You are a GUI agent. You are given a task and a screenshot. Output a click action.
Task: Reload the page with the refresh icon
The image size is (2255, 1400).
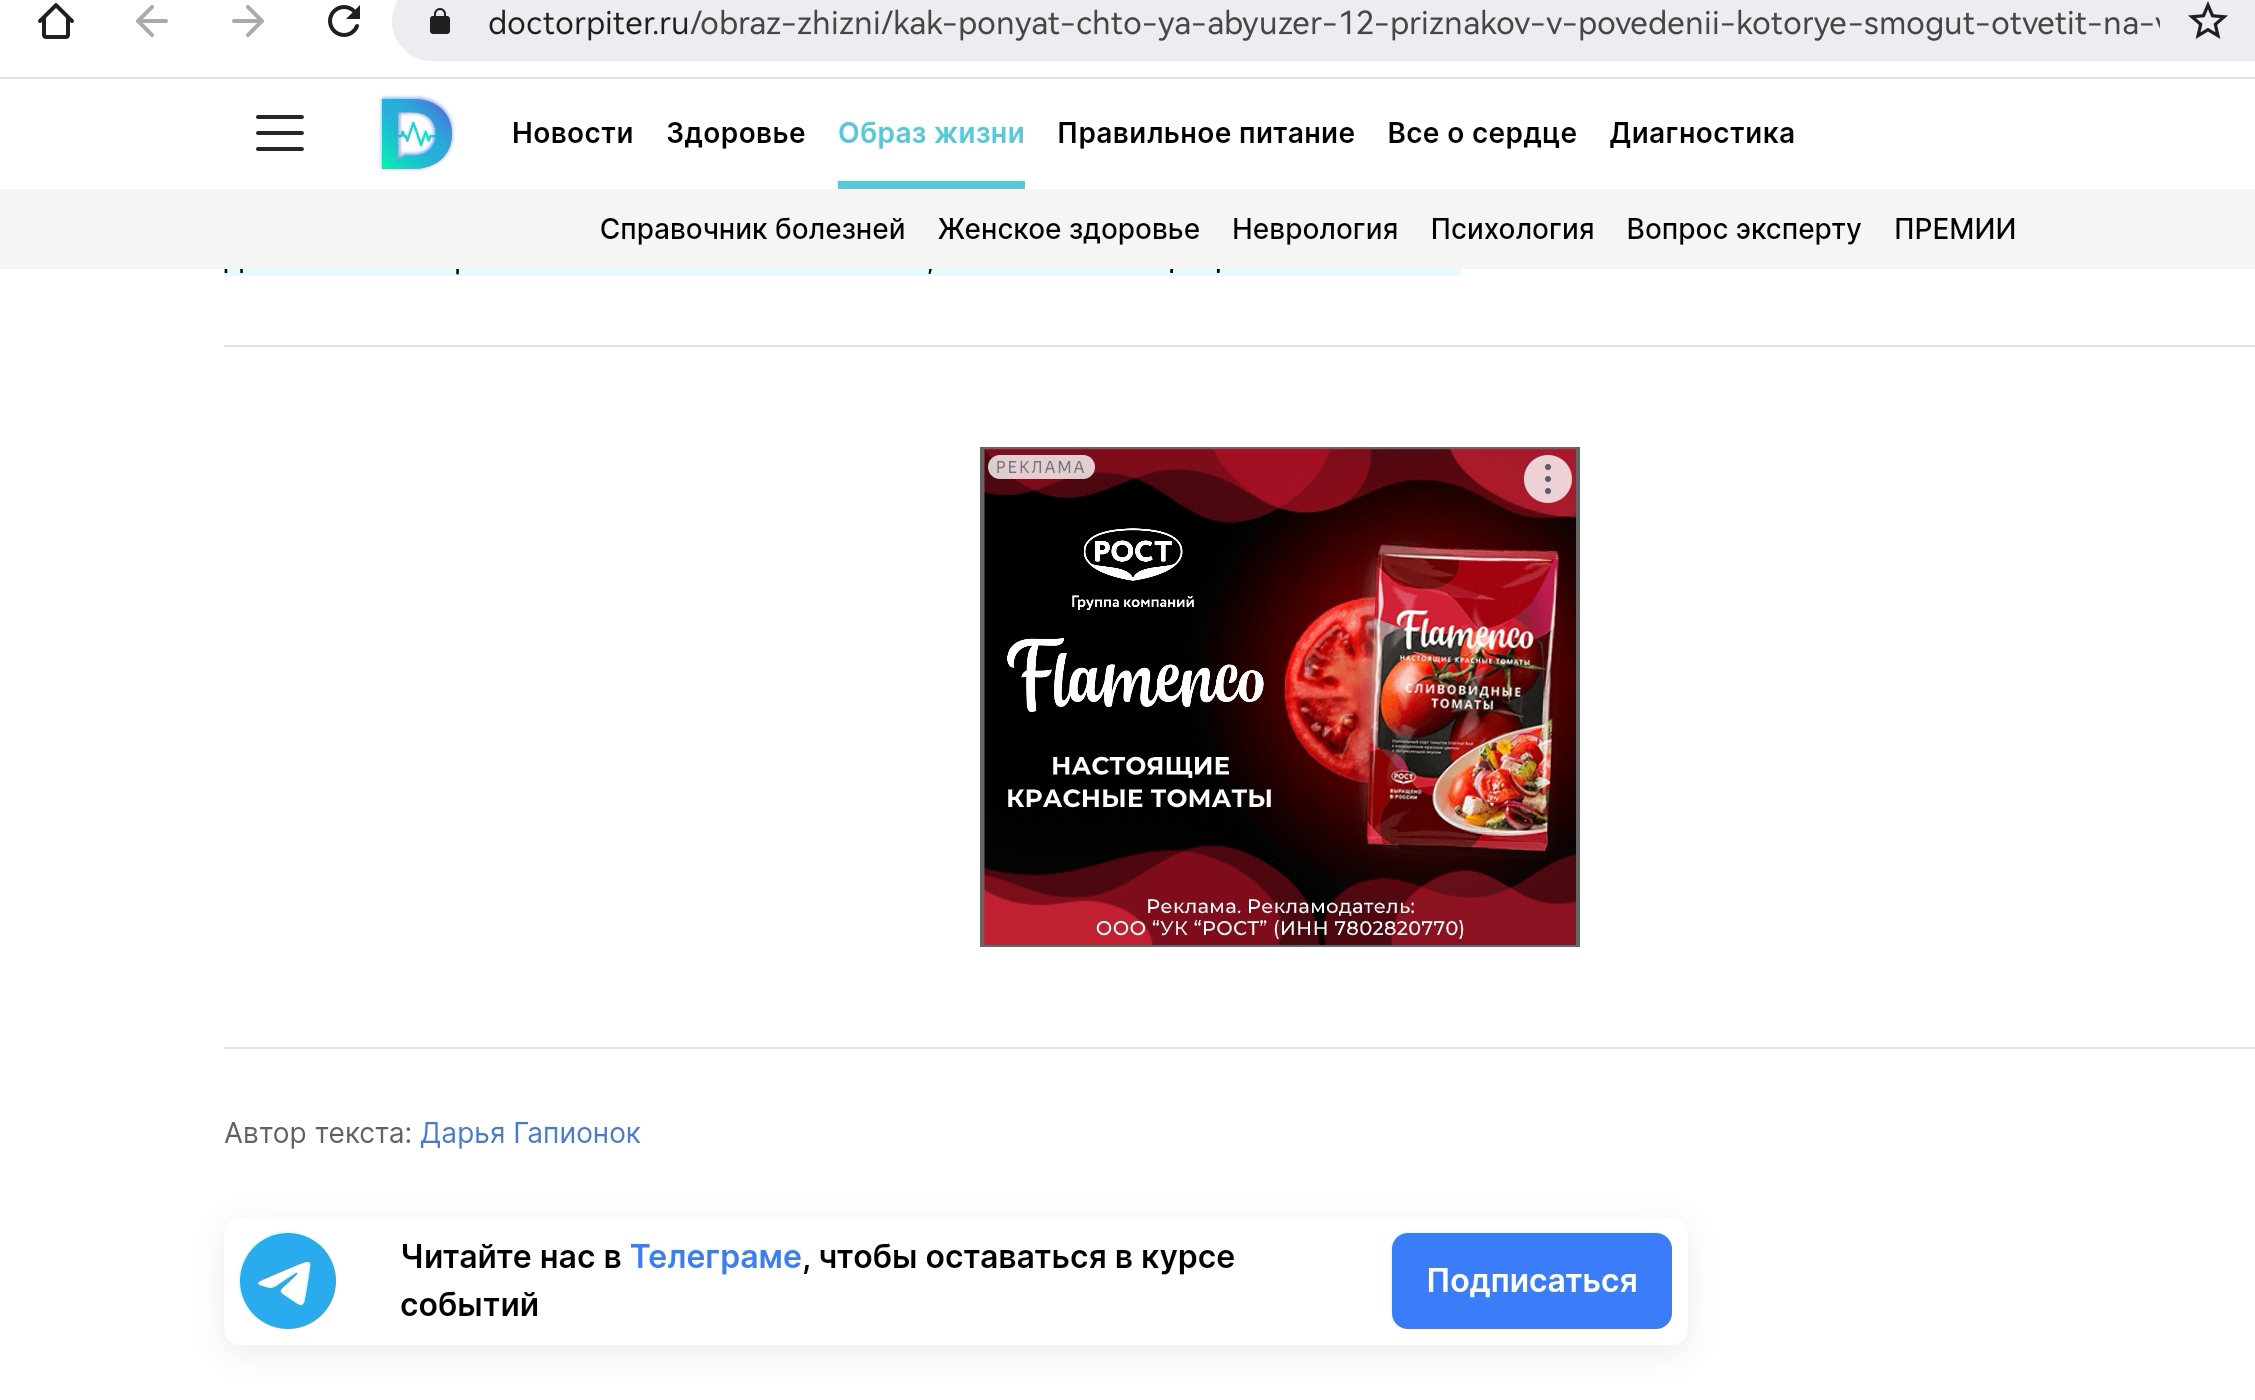click(x=344, y=22)
